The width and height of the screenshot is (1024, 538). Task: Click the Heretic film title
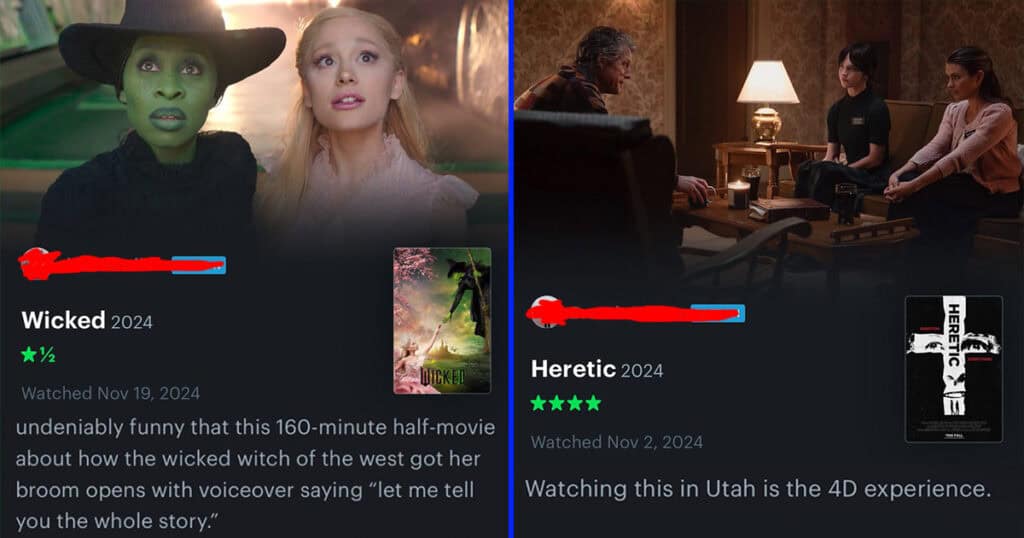[x=573, y=369]
